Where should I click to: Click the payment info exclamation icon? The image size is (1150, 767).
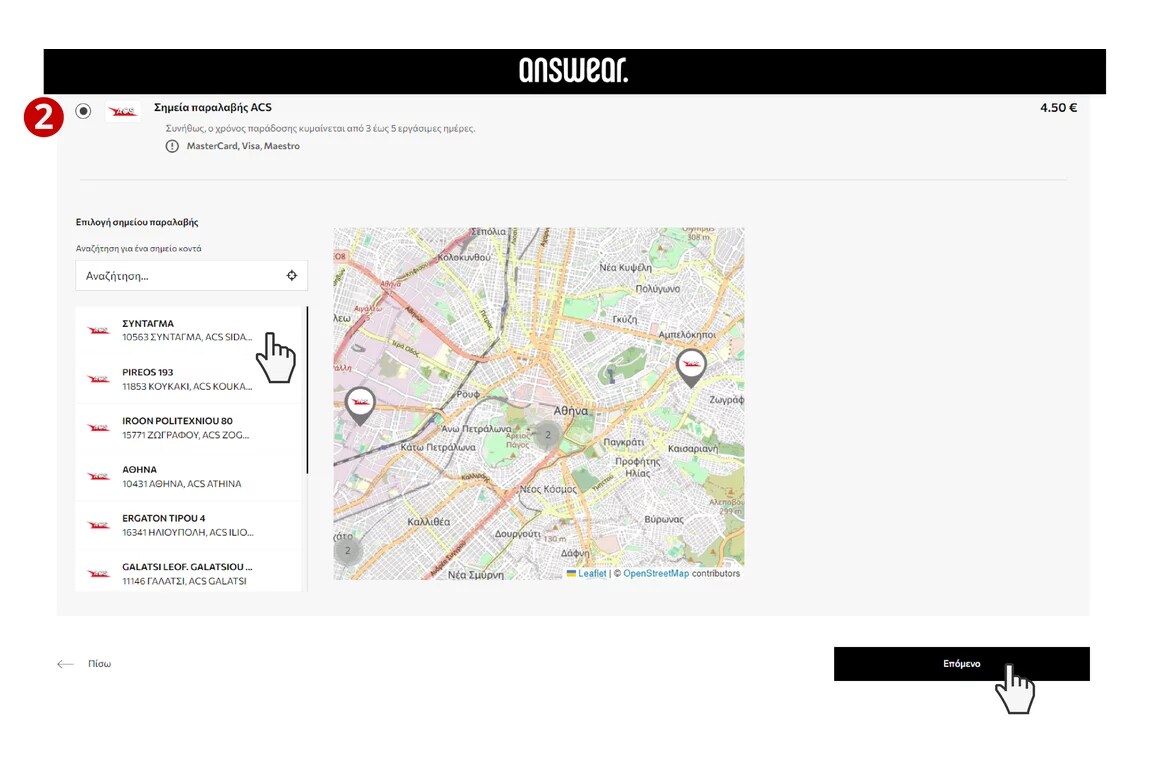point(173,146)
